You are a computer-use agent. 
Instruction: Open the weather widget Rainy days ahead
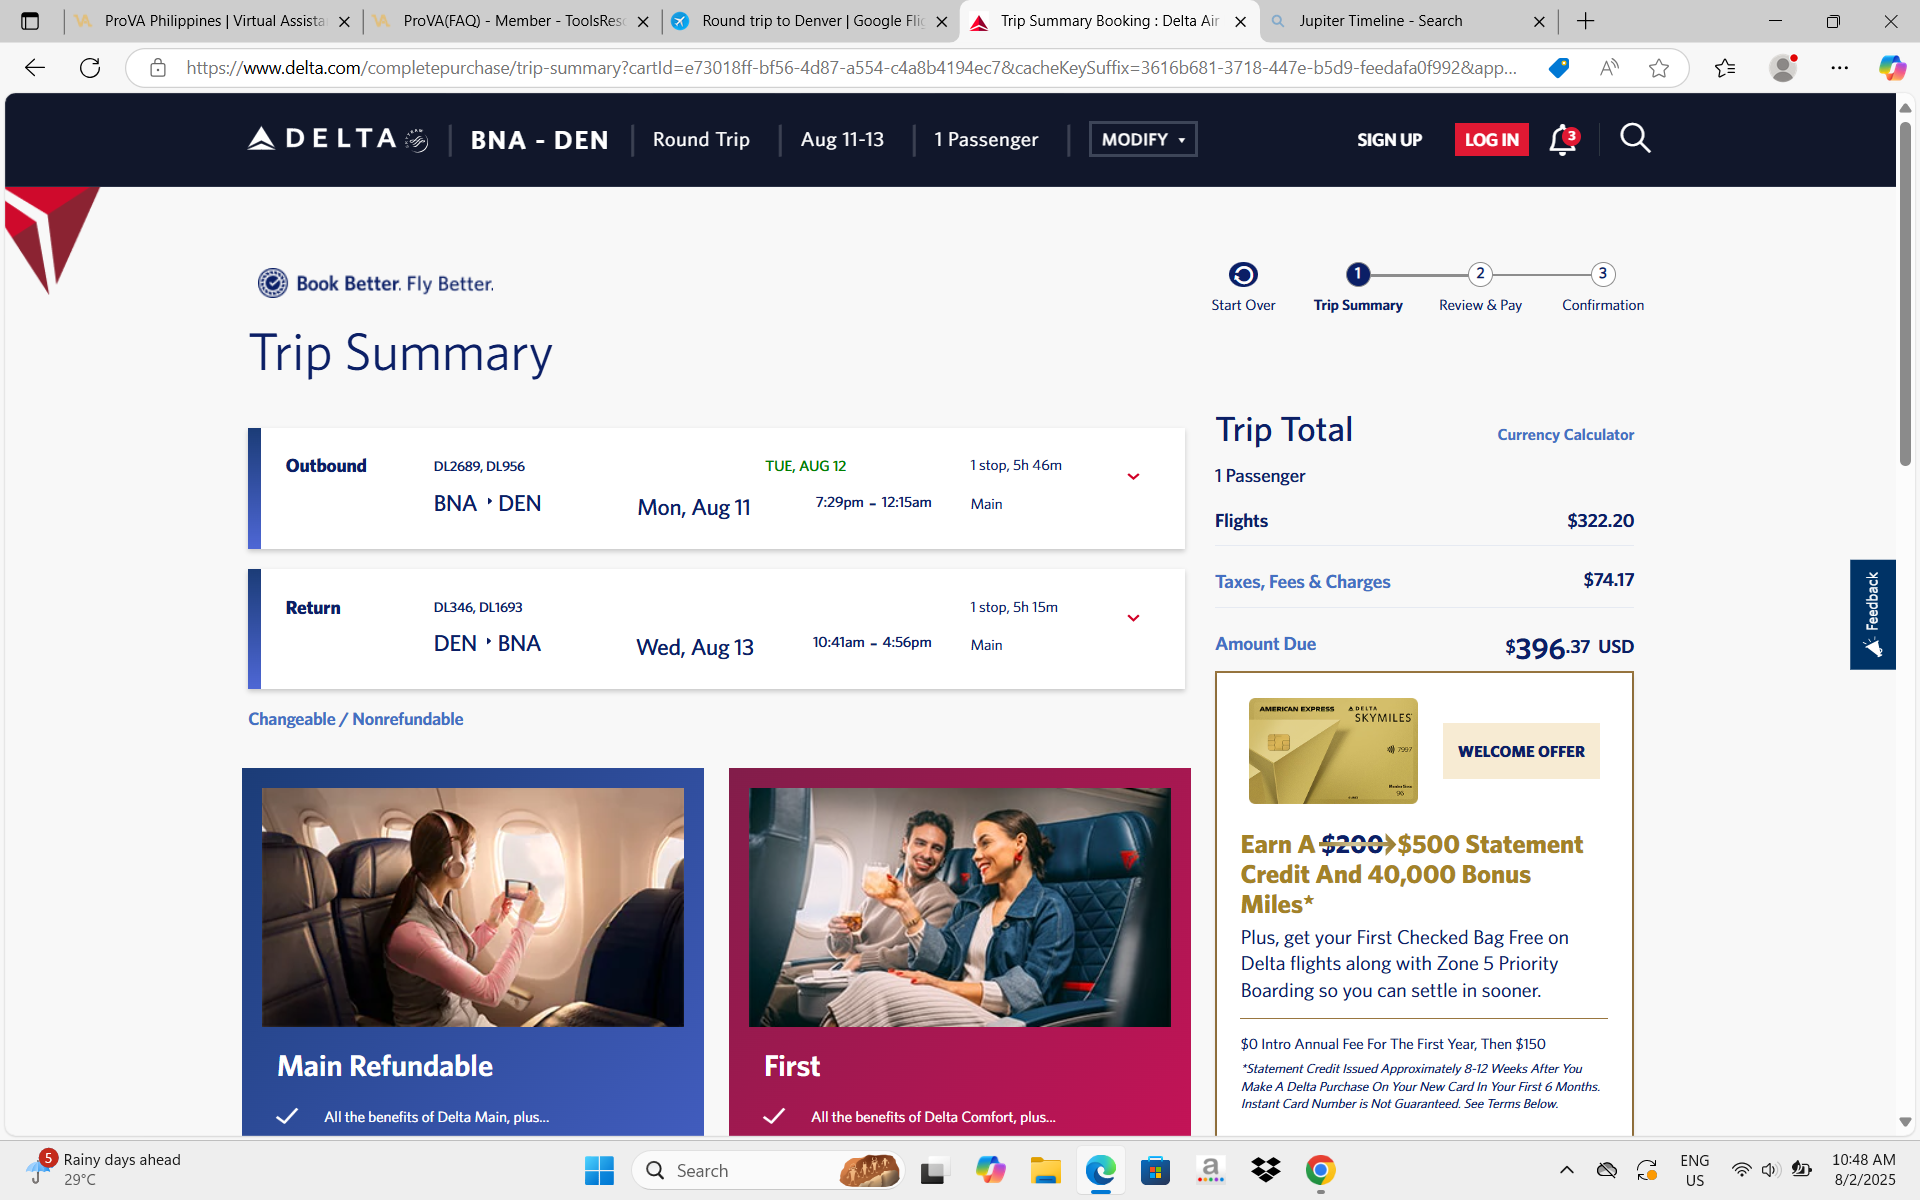[x=105, y=1169]
